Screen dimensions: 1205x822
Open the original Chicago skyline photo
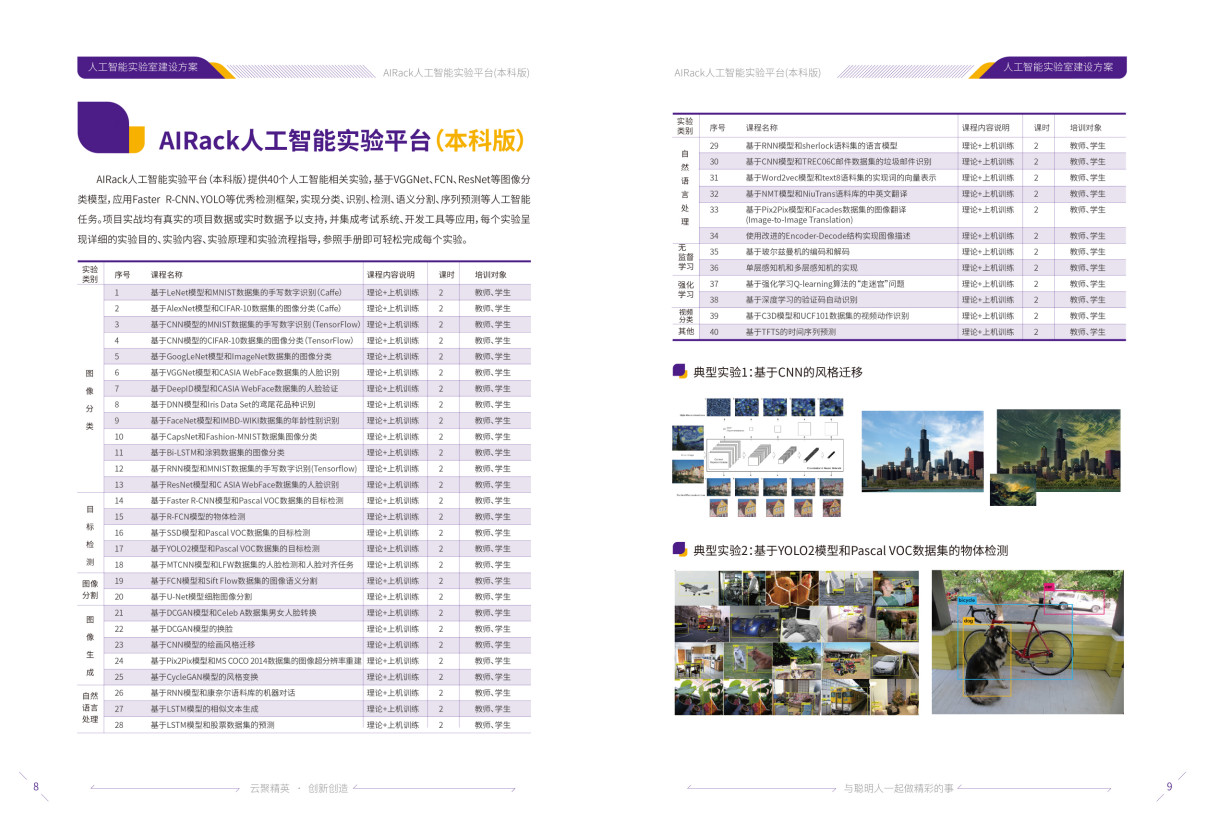click(922, 451)
